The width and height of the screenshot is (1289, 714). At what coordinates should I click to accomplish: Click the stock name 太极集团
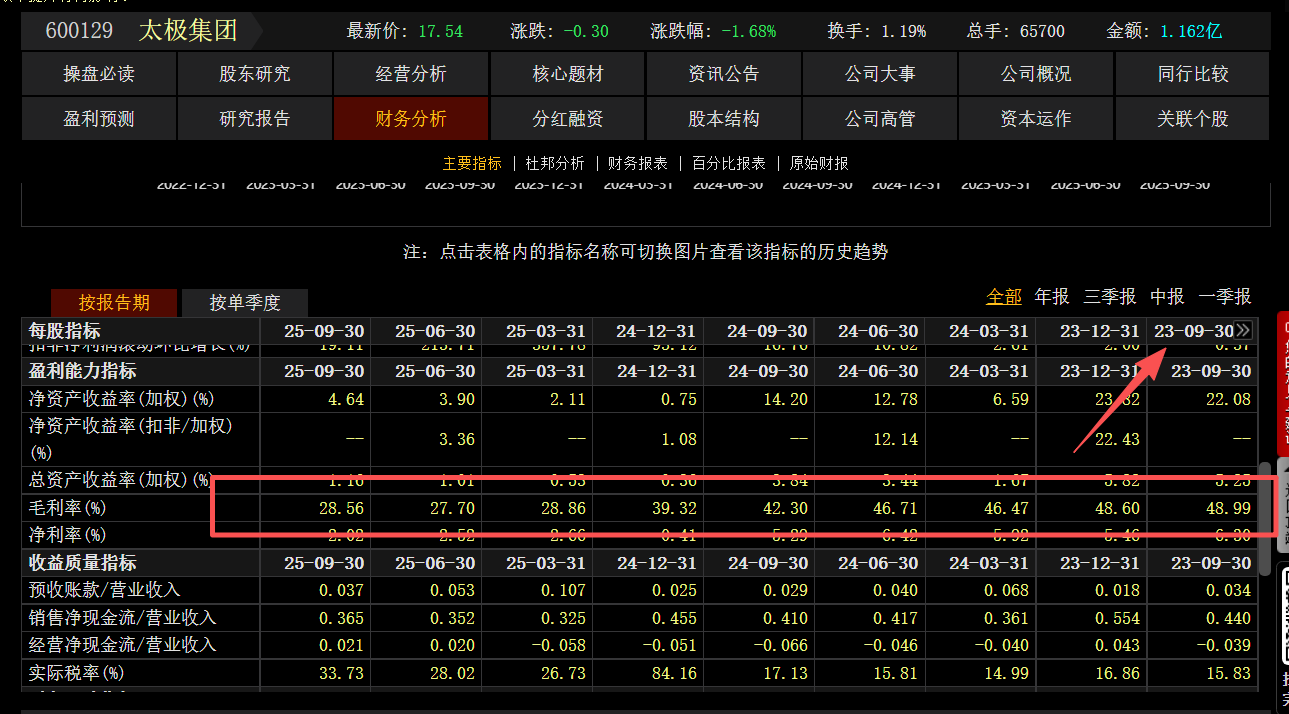tap(188, 31)
